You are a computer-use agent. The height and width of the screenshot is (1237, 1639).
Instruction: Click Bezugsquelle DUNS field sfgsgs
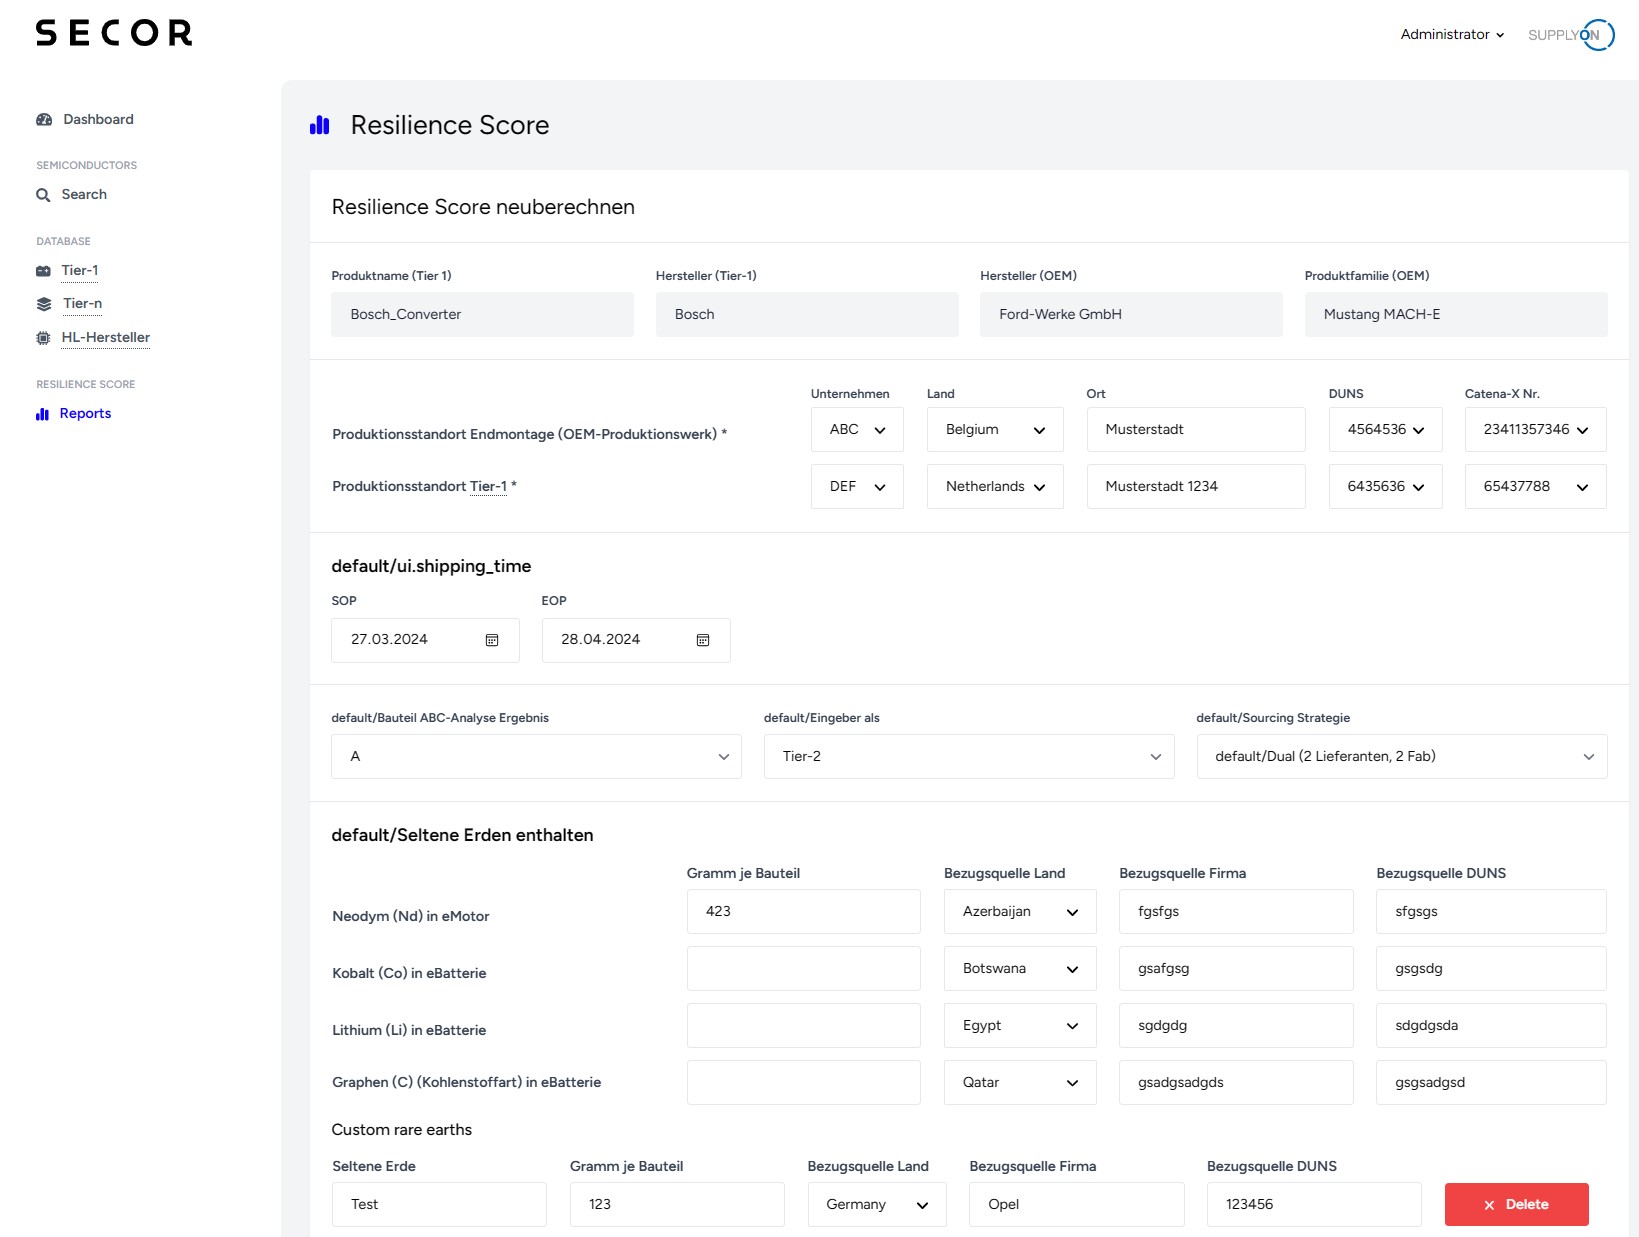pos(1491,912)
